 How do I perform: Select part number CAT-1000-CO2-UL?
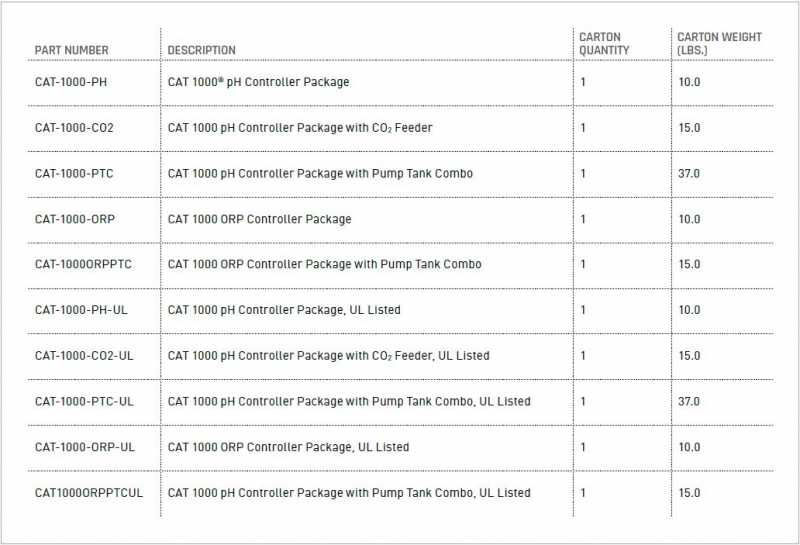point(84,356)
